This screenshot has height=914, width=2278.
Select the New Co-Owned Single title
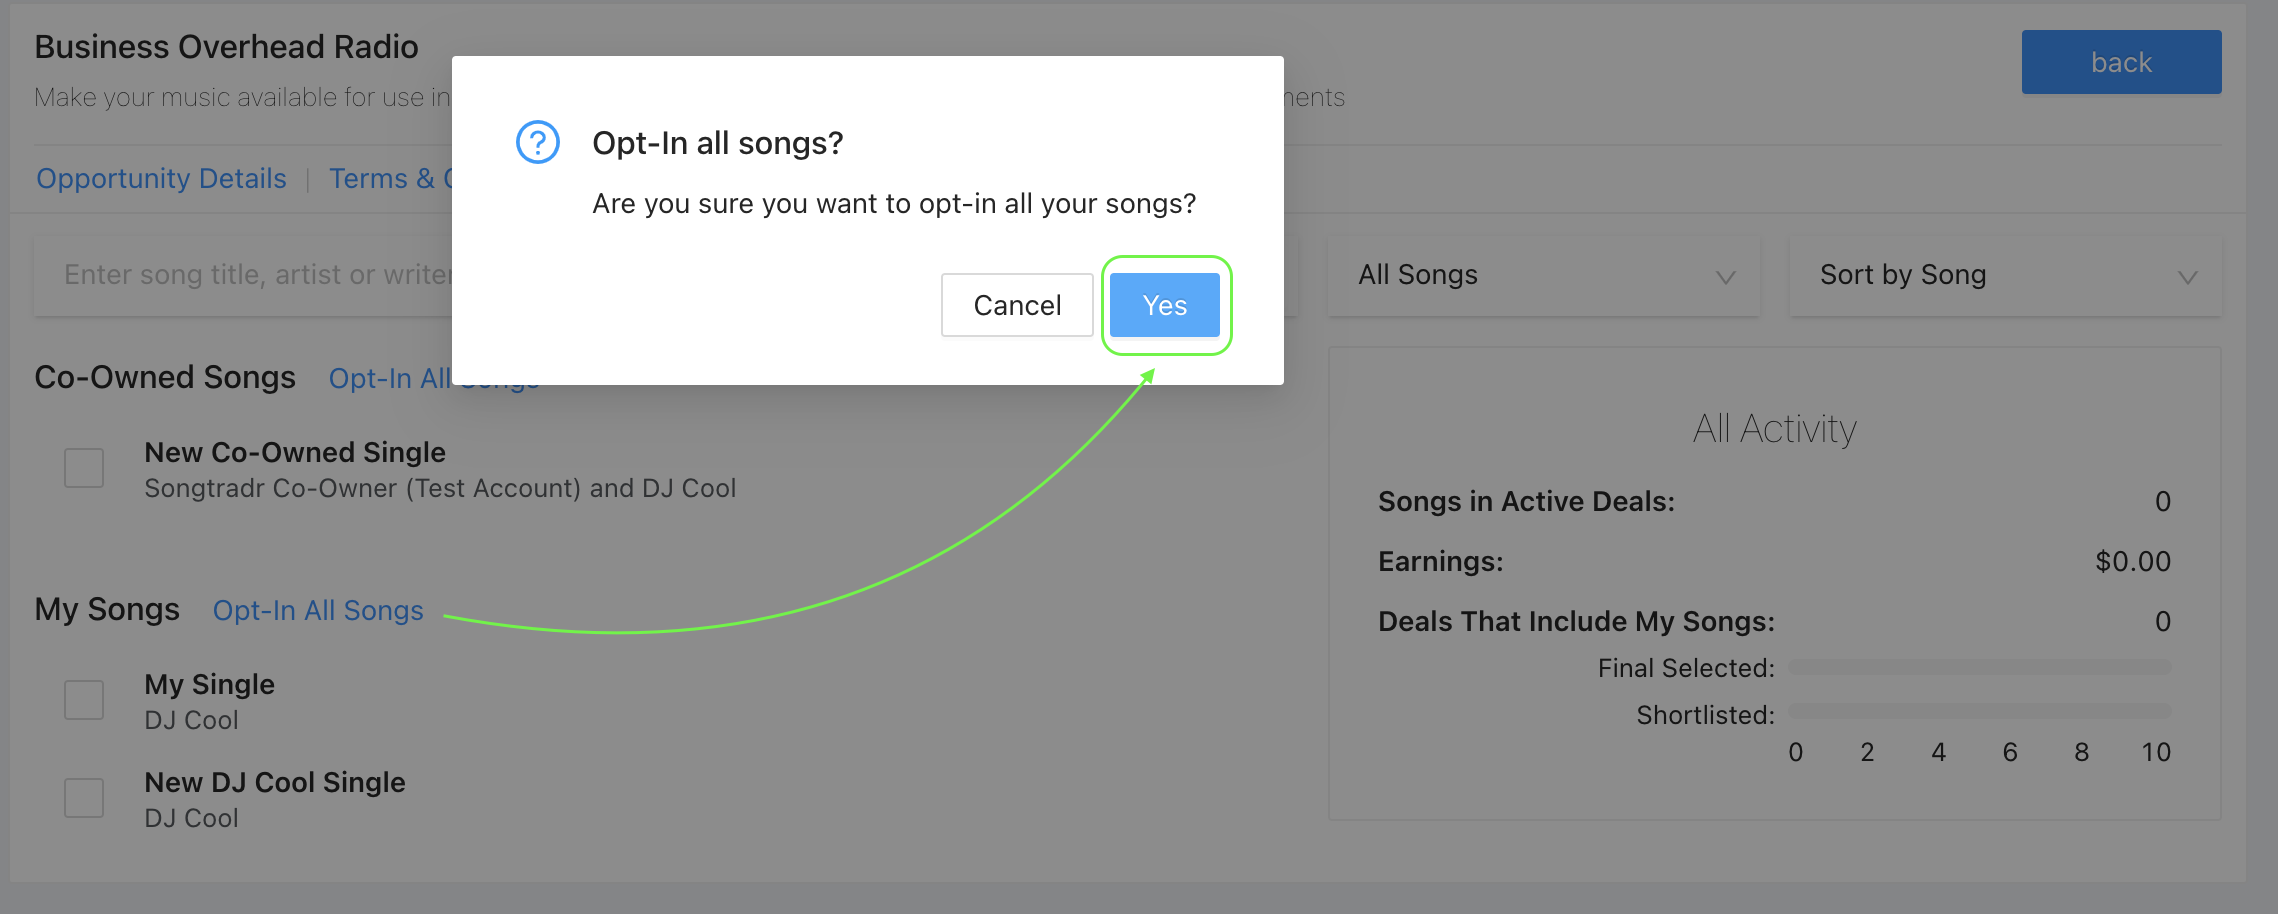pos(295,452)
